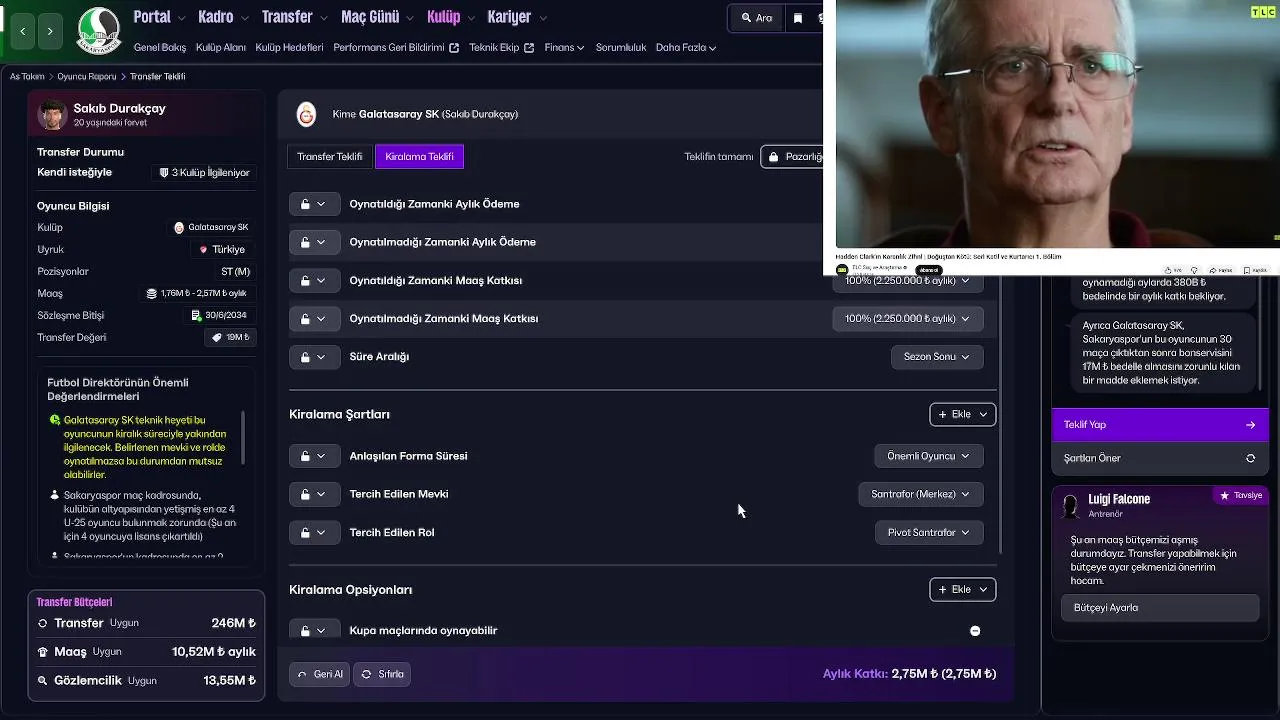The height and width of the screenshot is (720, 1280).
Task: Click the bookmark icon beside search
Action: (x=798, y=18)
